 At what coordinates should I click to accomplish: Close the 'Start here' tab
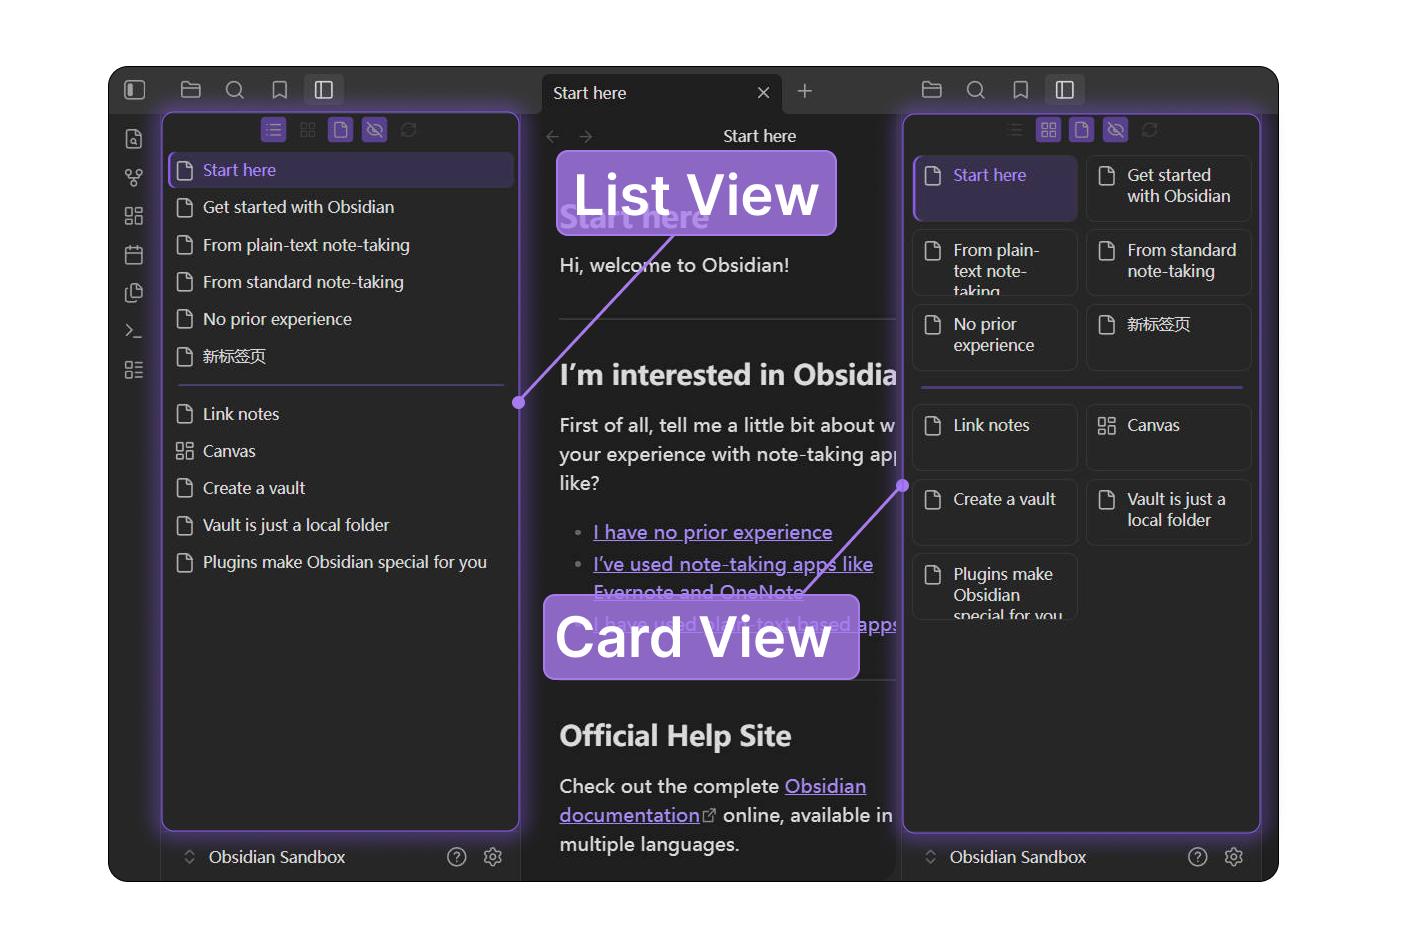tap(764, 93)
